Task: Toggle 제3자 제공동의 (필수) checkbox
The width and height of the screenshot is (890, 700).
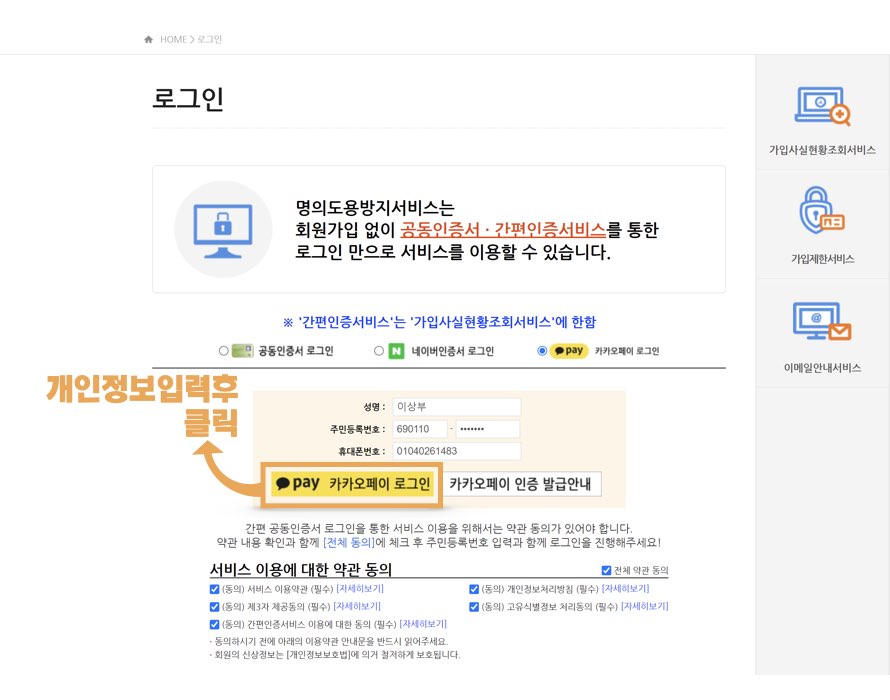Action: point(215,607)
